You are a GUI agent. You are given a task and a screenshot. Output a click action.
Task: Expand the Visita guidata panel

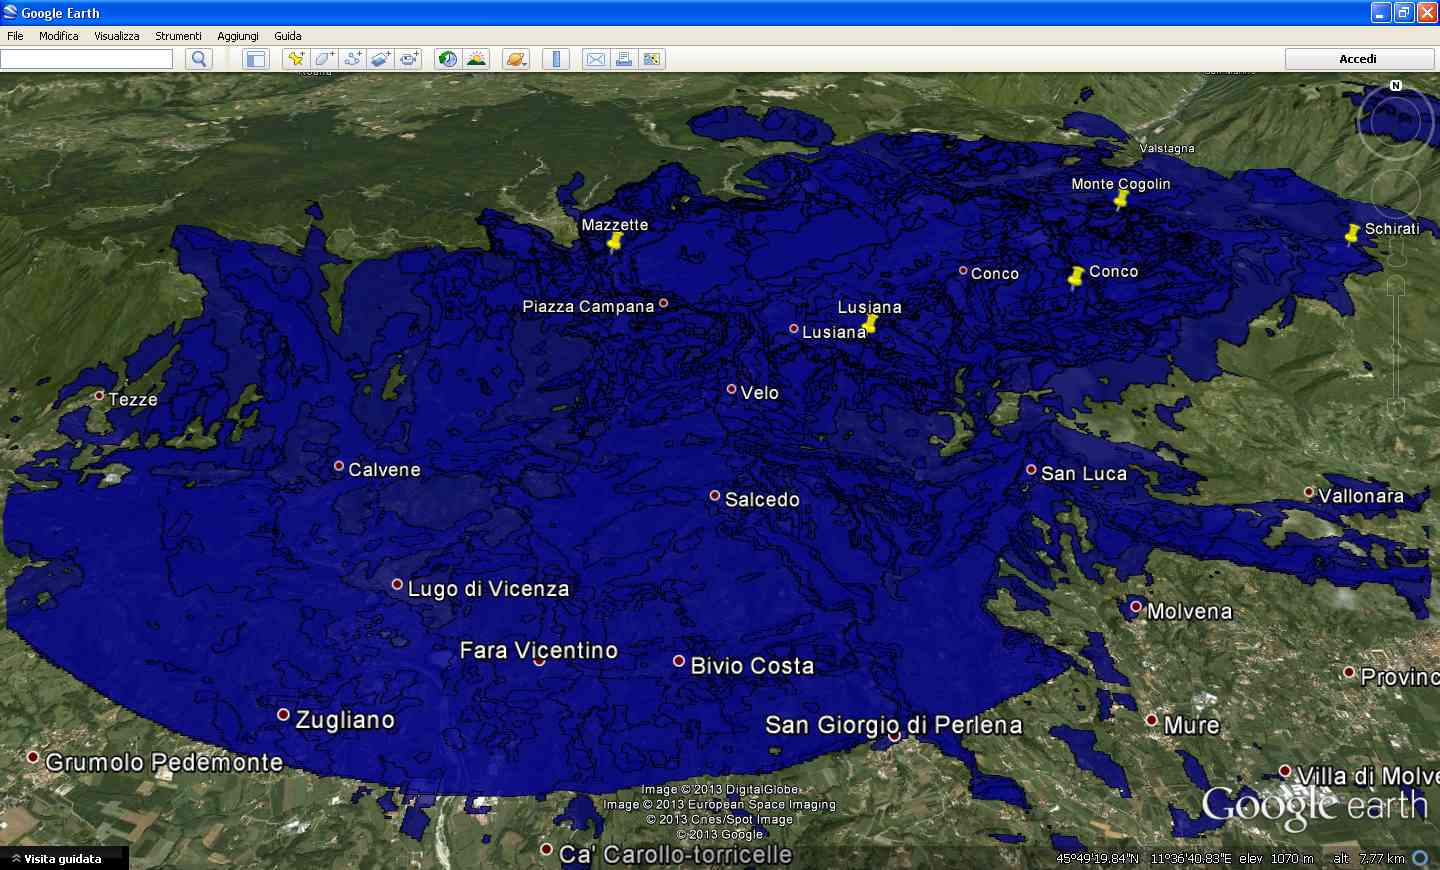pyautogui.click(x=64, y=859)
